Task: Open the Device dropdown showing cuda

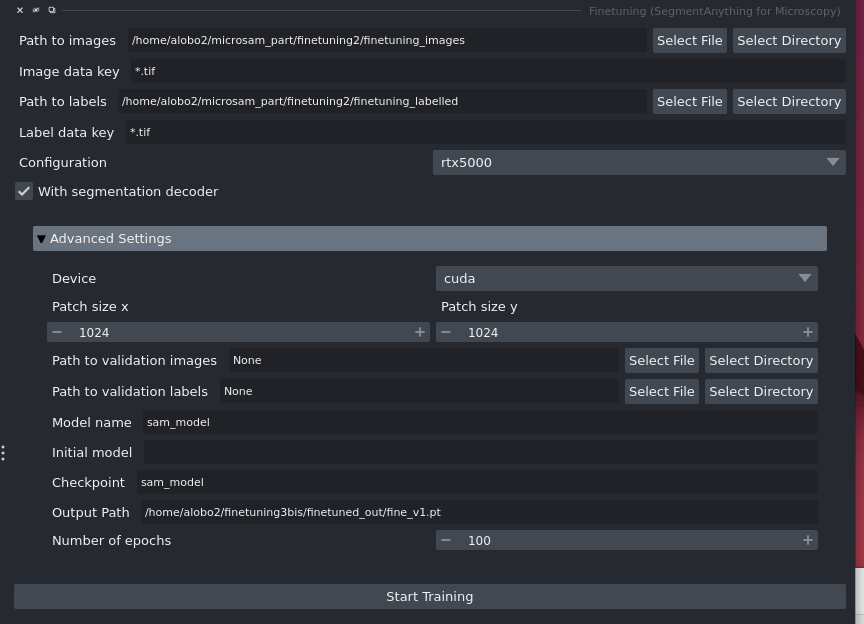Action: [627, 278]
